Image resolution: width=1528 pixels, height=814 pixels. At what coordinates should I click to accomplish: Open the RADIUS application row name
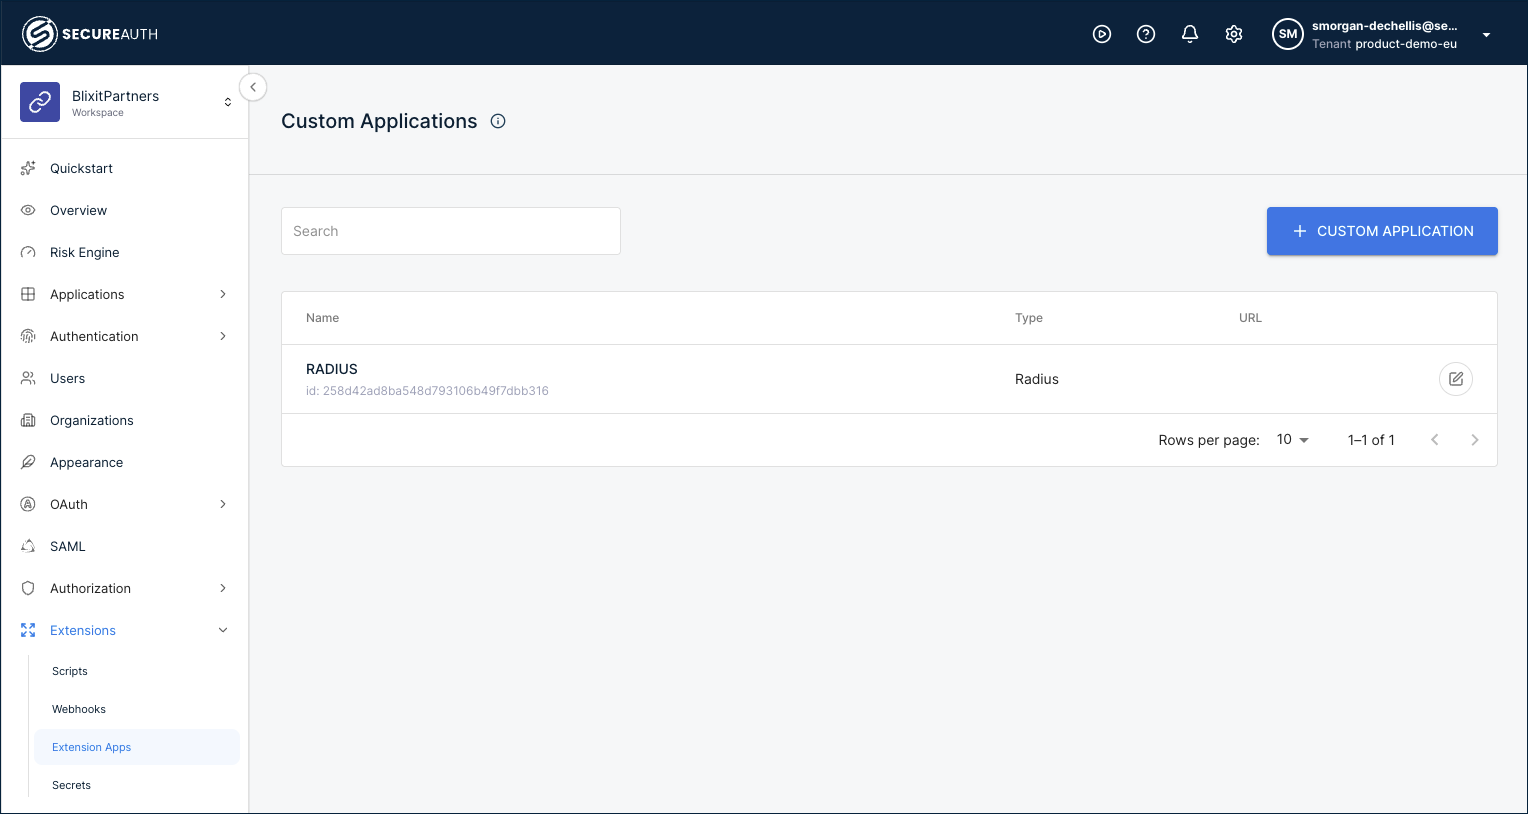tap(332, 369)
